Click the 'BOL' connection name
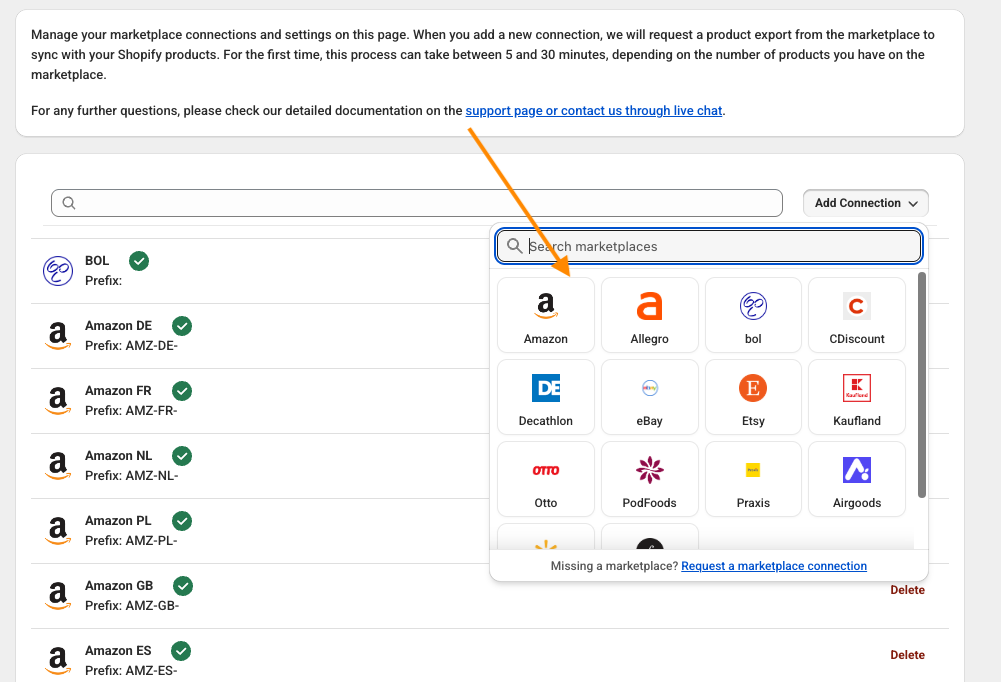The image size is (1001, 682). 97,261
